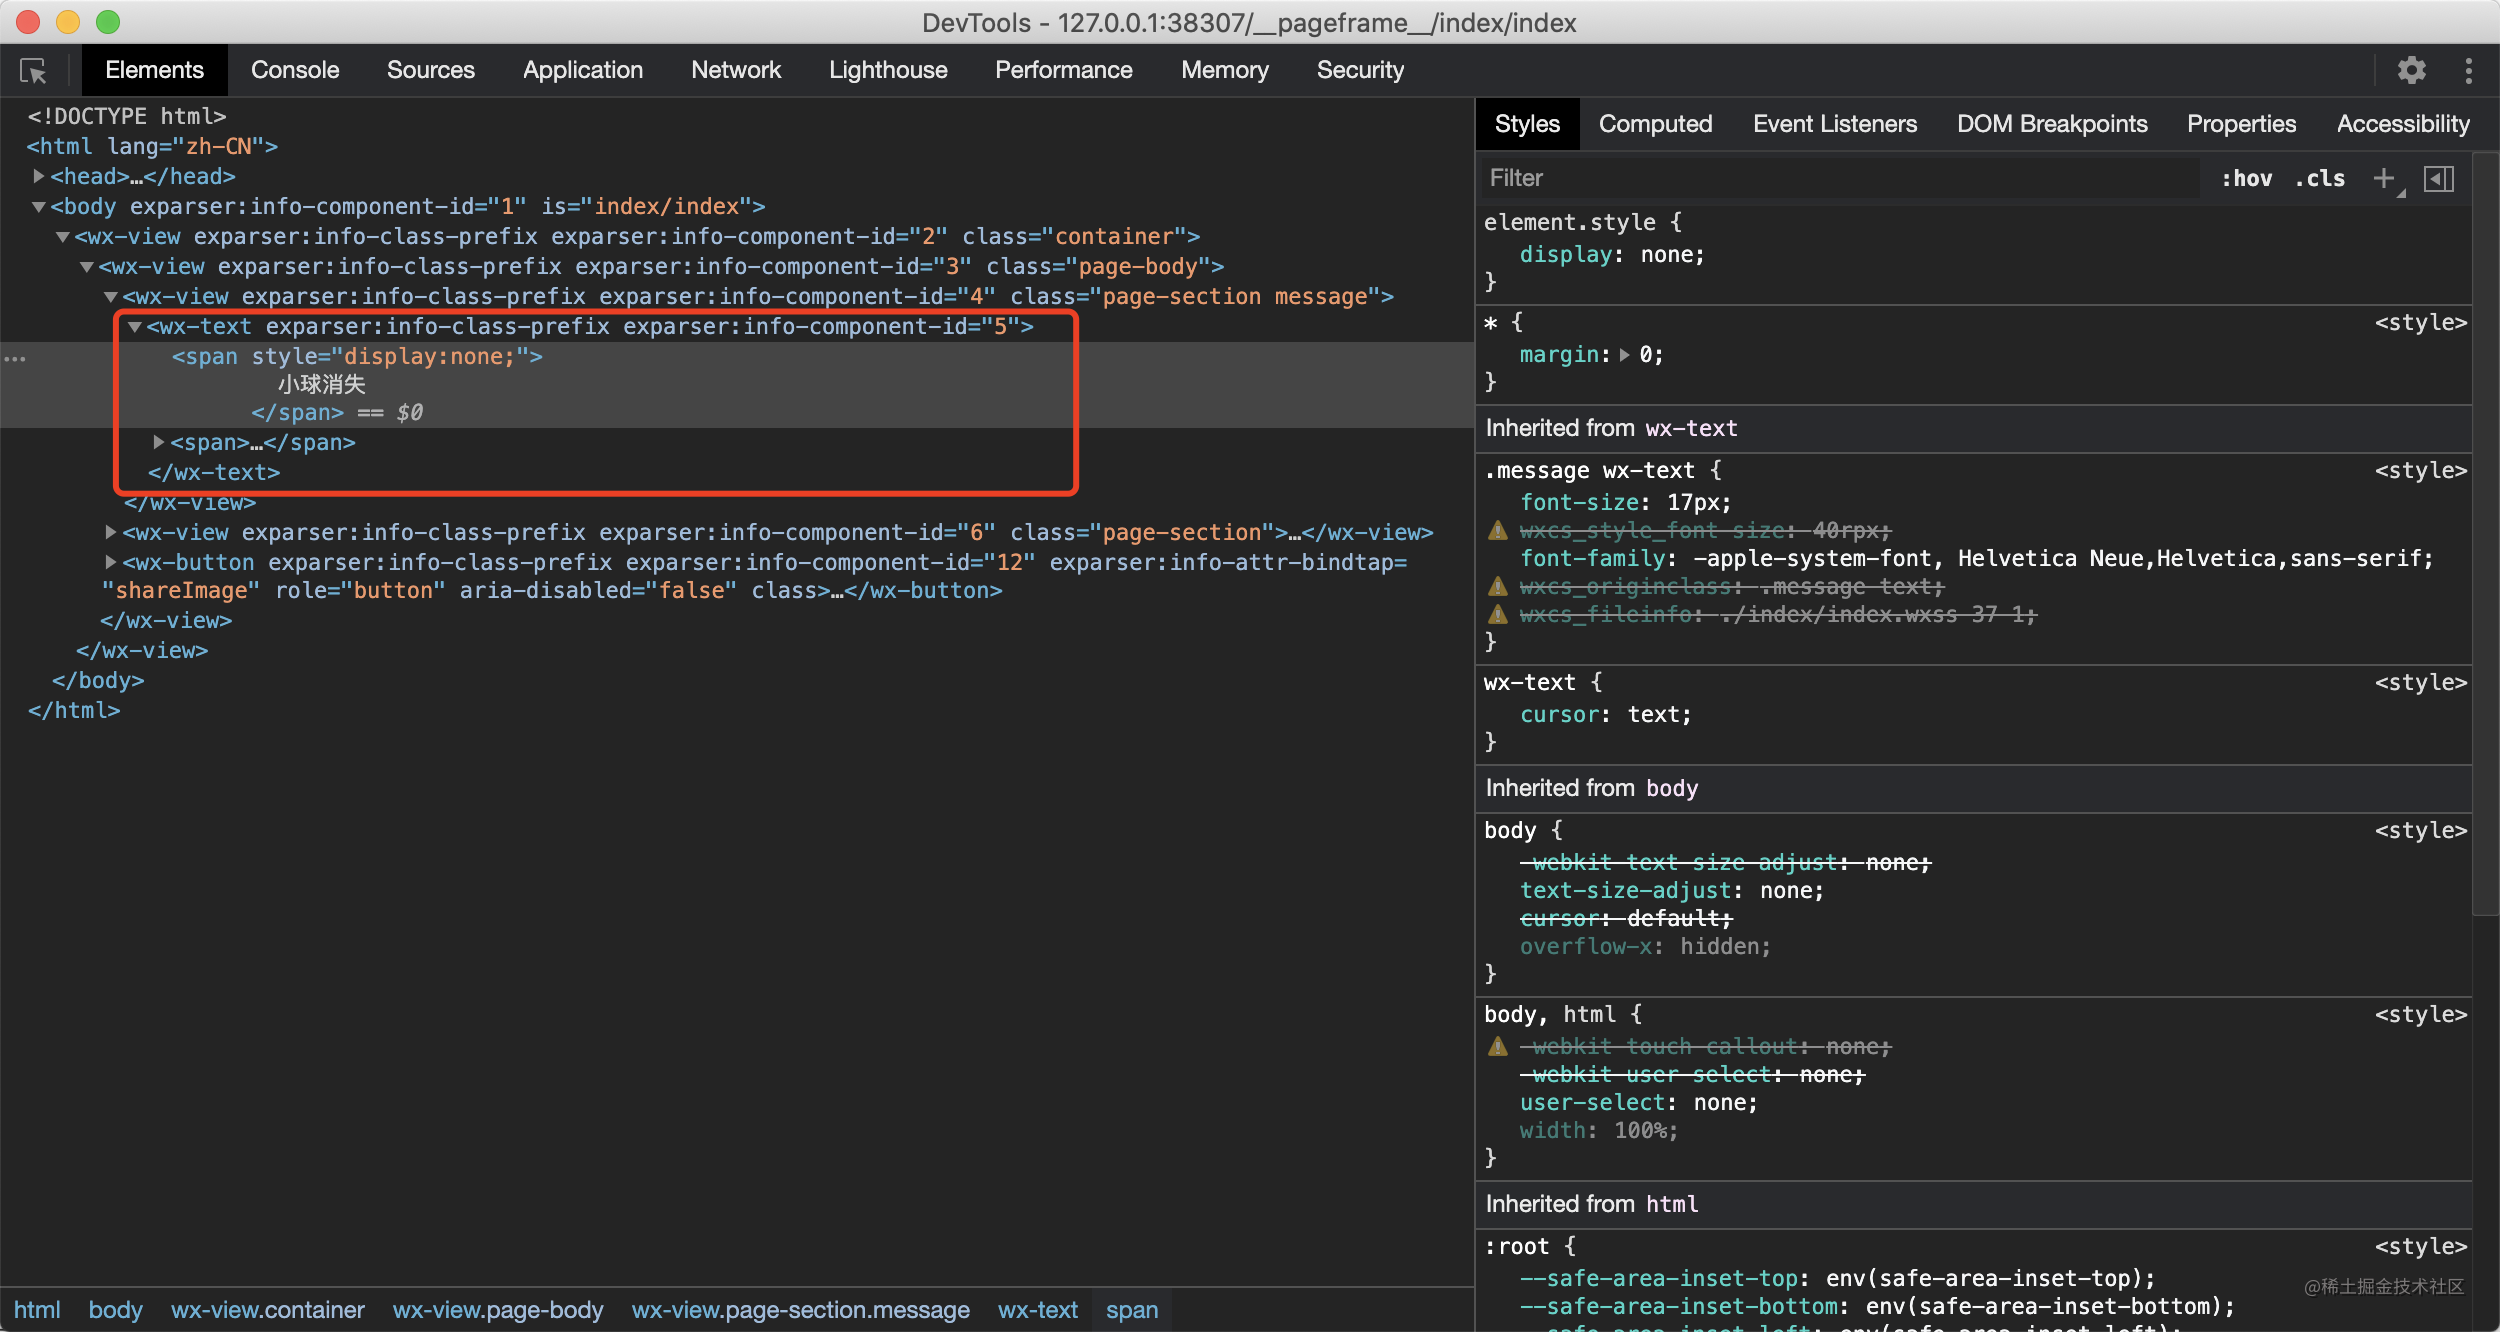Open the Performance tab

(x=1064, y=70)
